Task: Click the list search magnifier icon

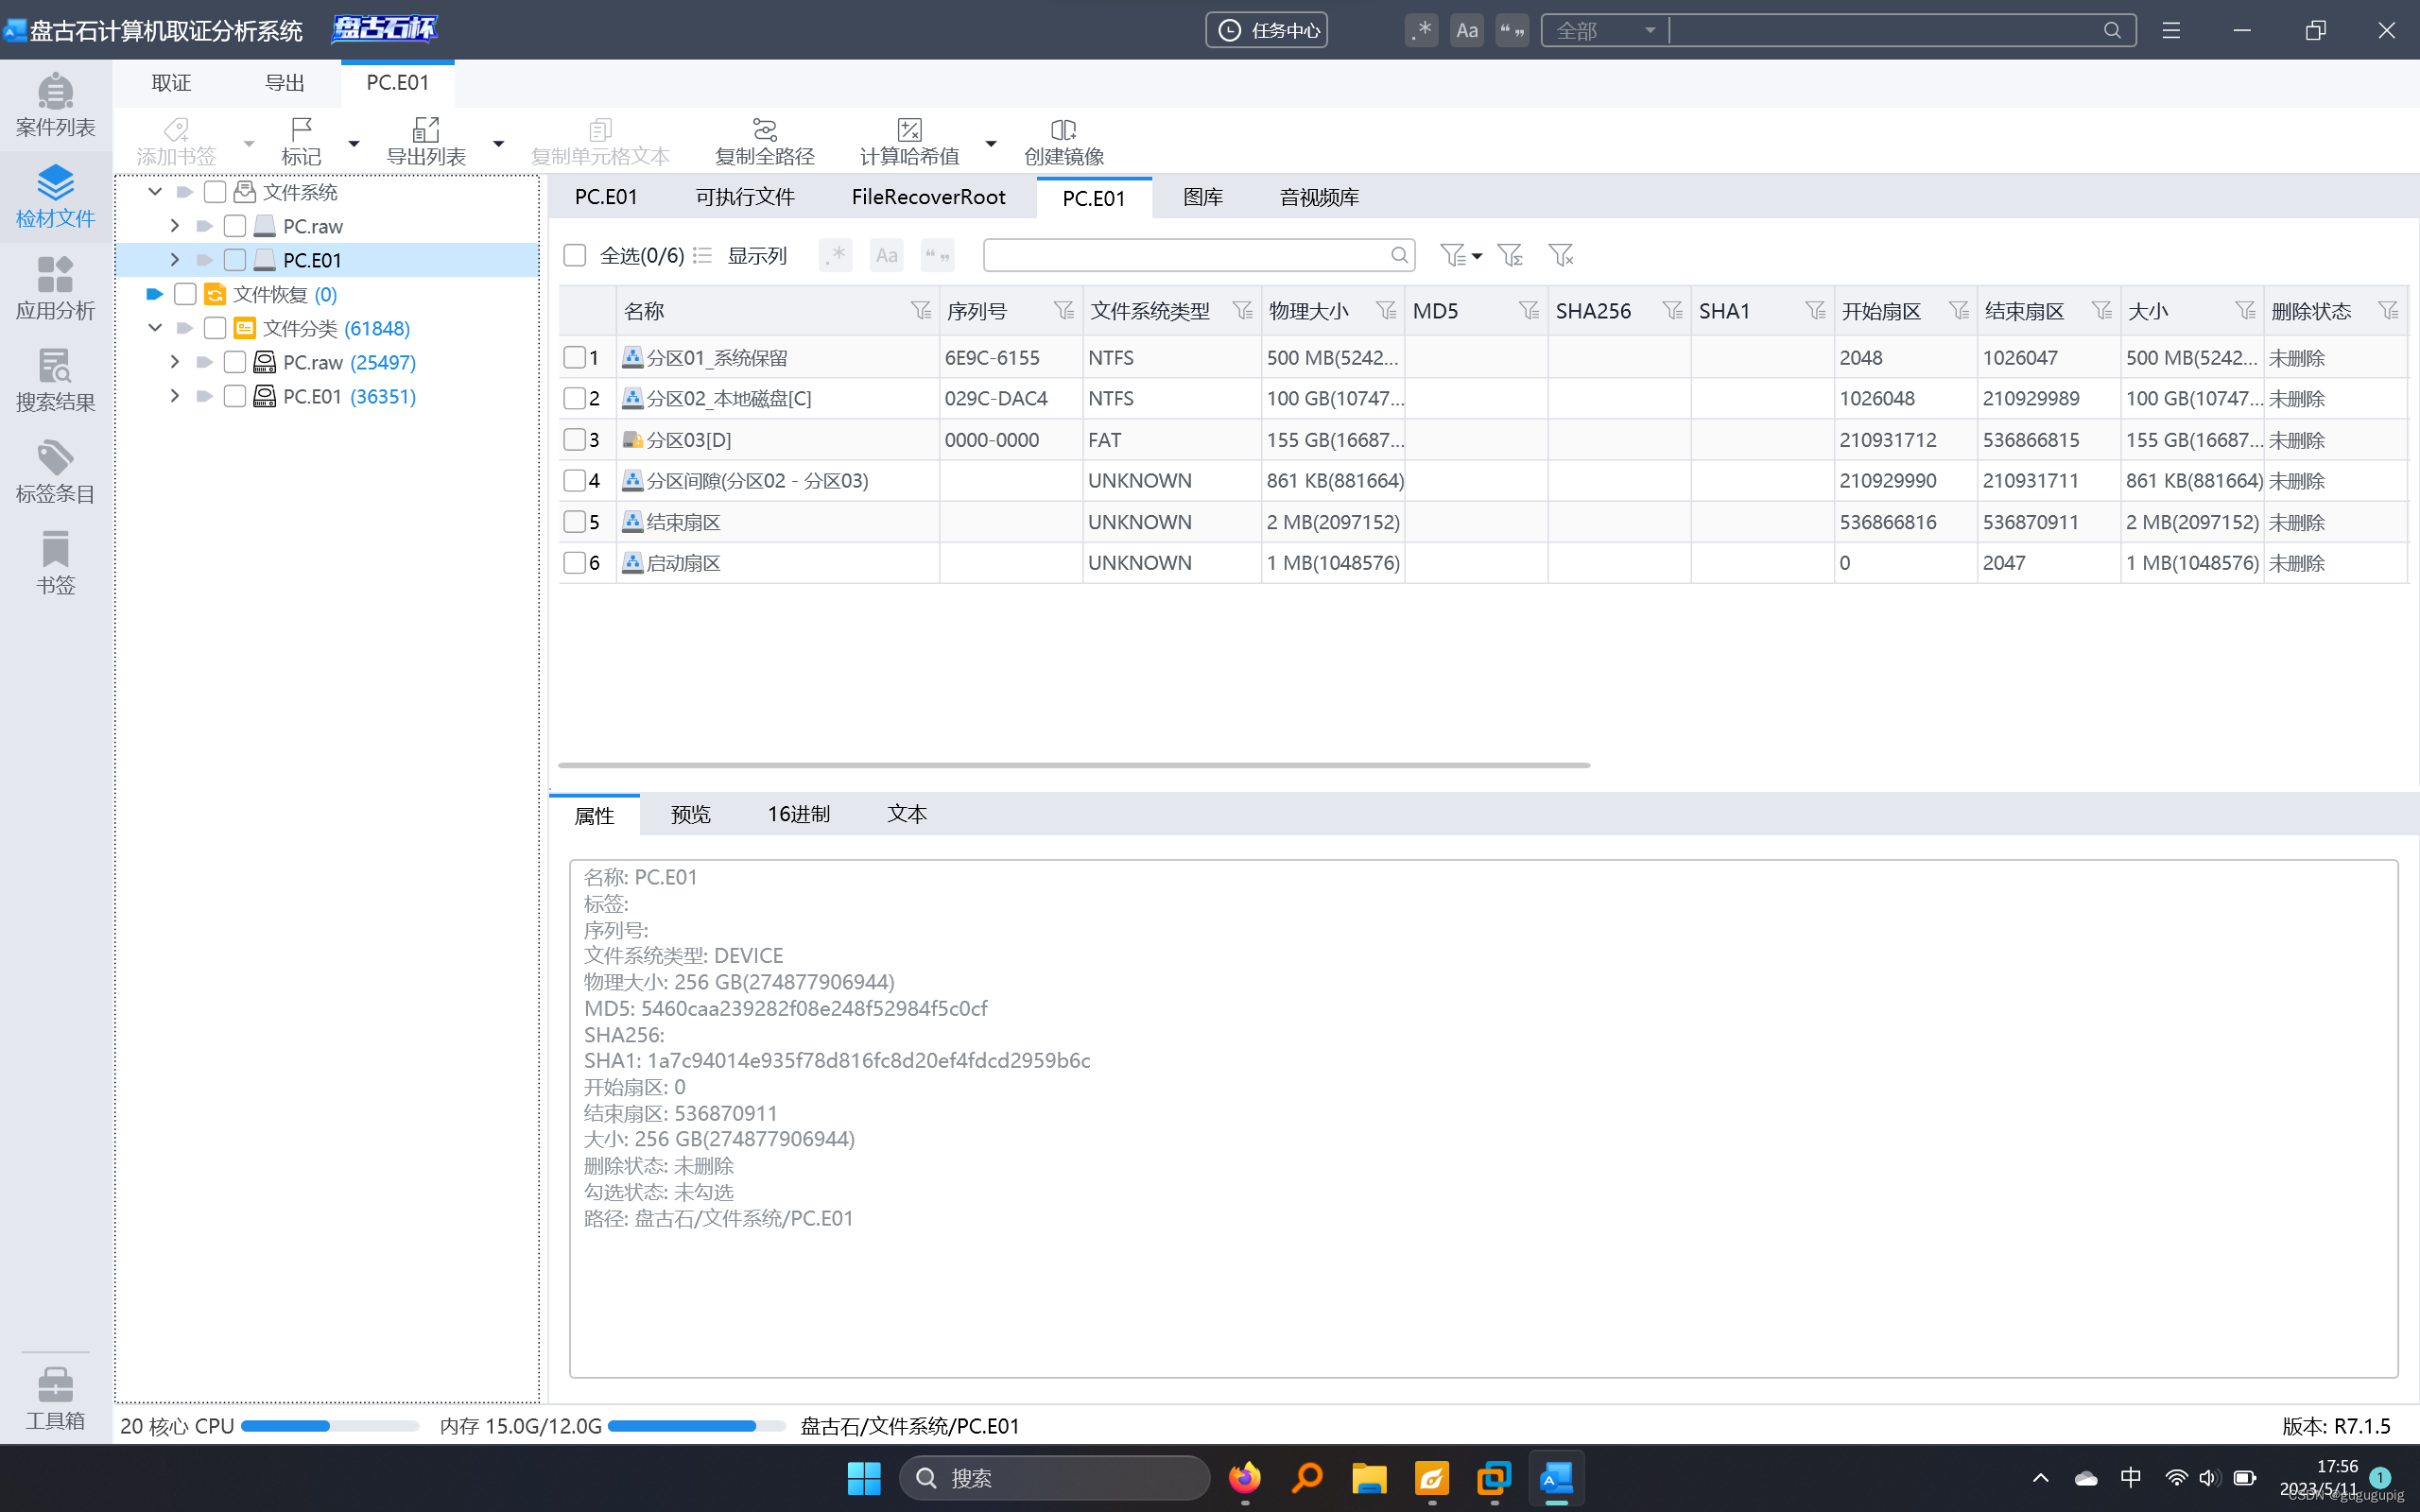Action: (1399, 255)
